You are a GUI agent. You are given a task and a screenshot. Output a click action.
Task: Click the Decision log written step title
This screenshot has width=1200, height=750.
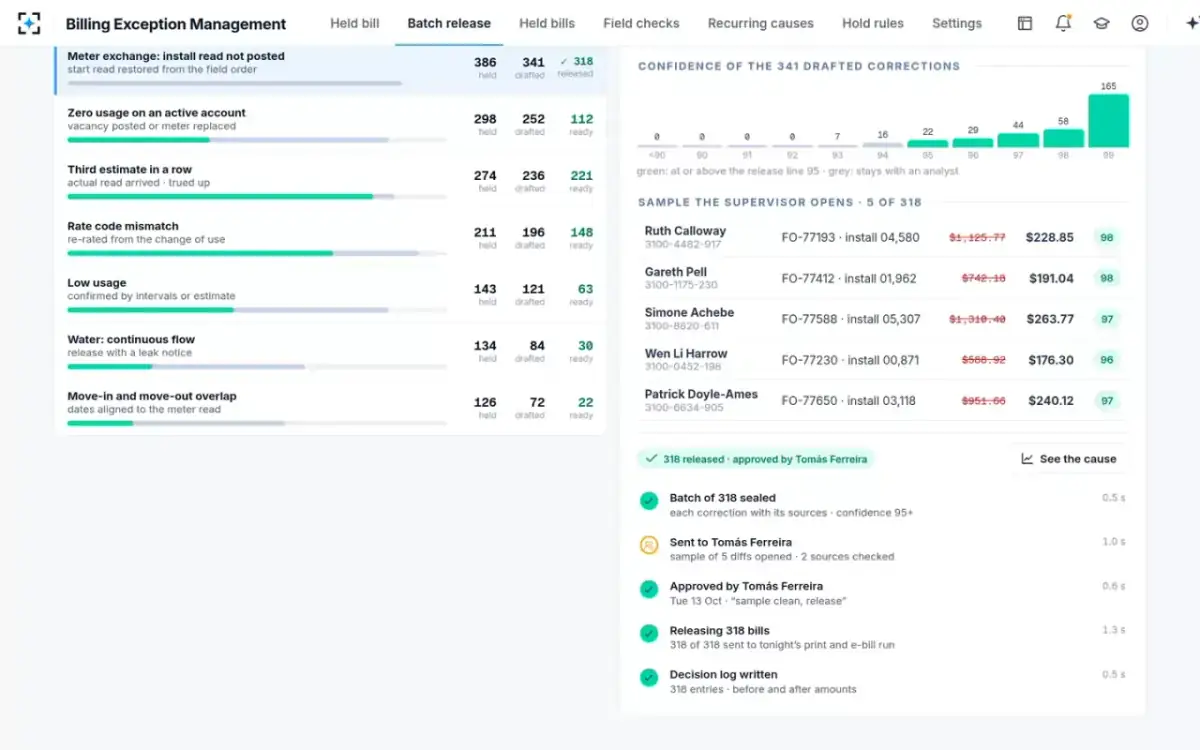point(723,675)
